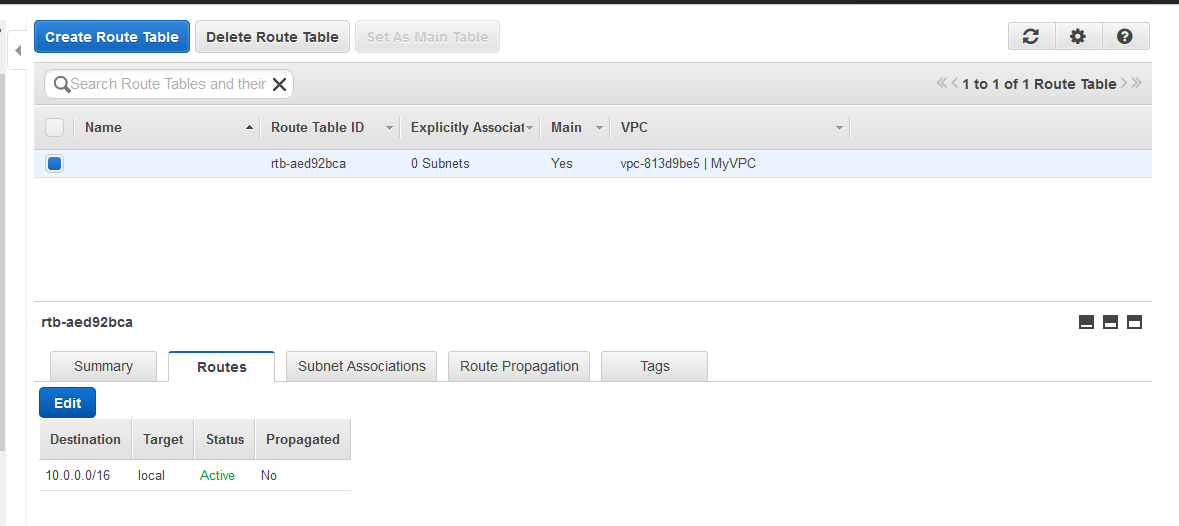Click Delete Route Table button
Viewport: 1179px width, 526px height.
tap(272, 37)
